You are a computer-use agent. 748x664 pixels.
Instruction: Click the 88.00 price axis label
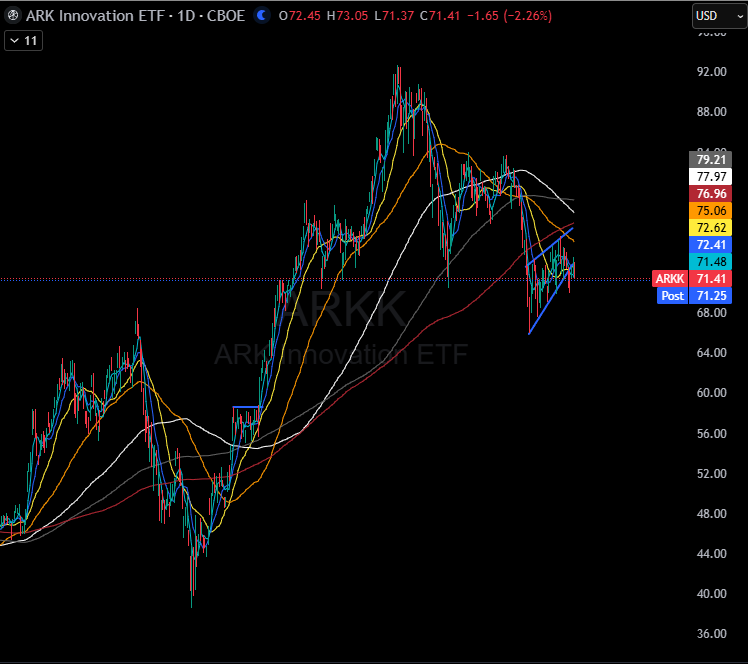[711, 112]
